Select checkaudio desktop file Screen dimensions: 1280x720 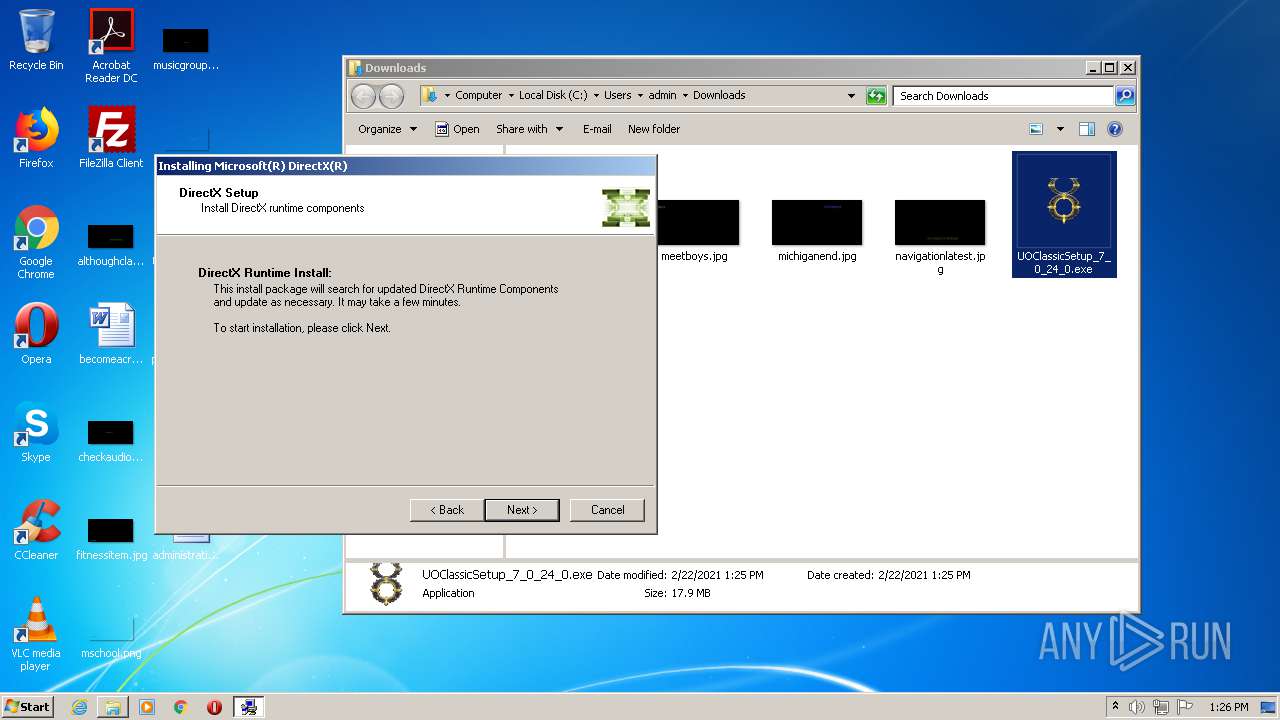click(111, 442)
